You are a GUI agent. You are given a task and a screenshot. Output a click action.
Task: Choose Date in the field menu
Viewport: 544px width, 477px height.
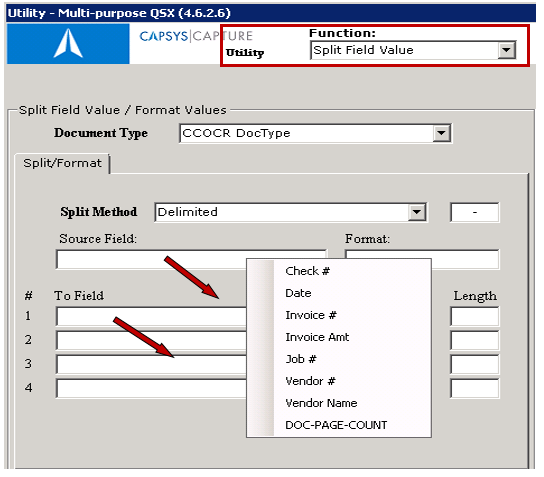[x=298, y=293]
